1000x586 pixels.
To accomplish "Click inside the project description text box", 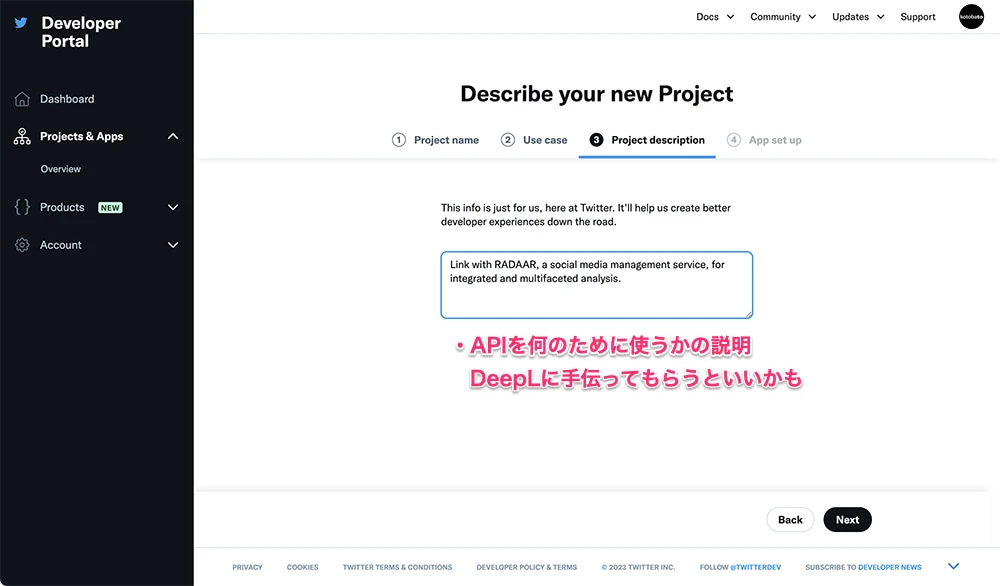I will (596, 285).
